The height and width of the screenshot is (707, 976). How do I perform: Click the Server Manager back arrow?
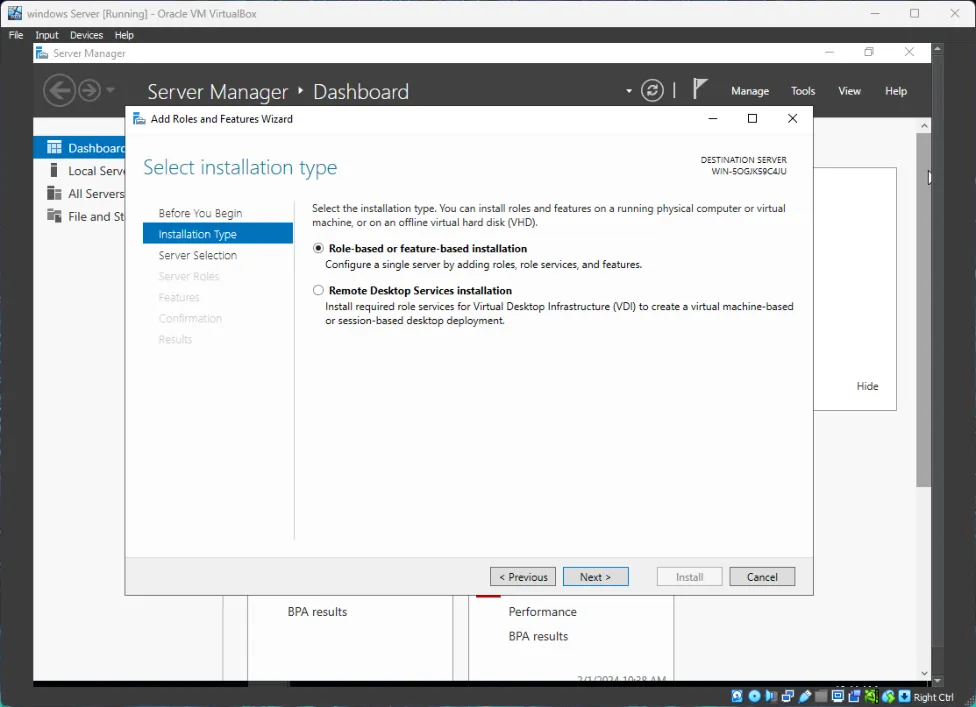pyautogui.click(x=60, y=91)
